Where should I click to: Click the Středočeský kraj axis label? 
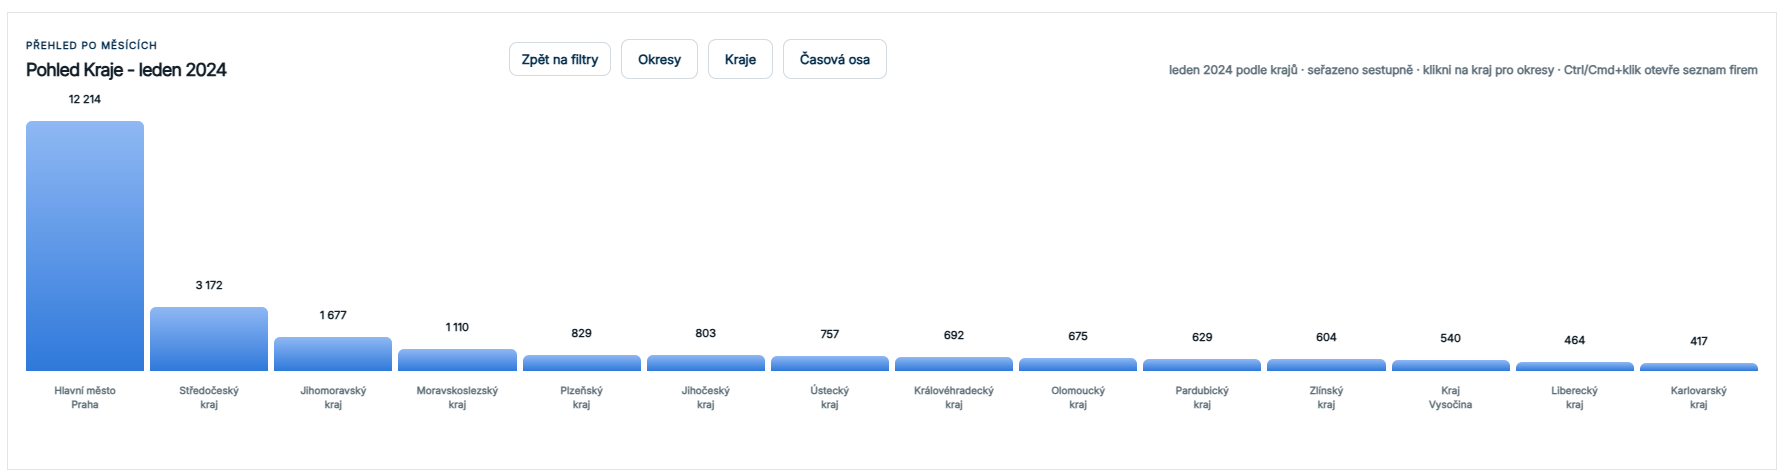[x=209, y=398]
